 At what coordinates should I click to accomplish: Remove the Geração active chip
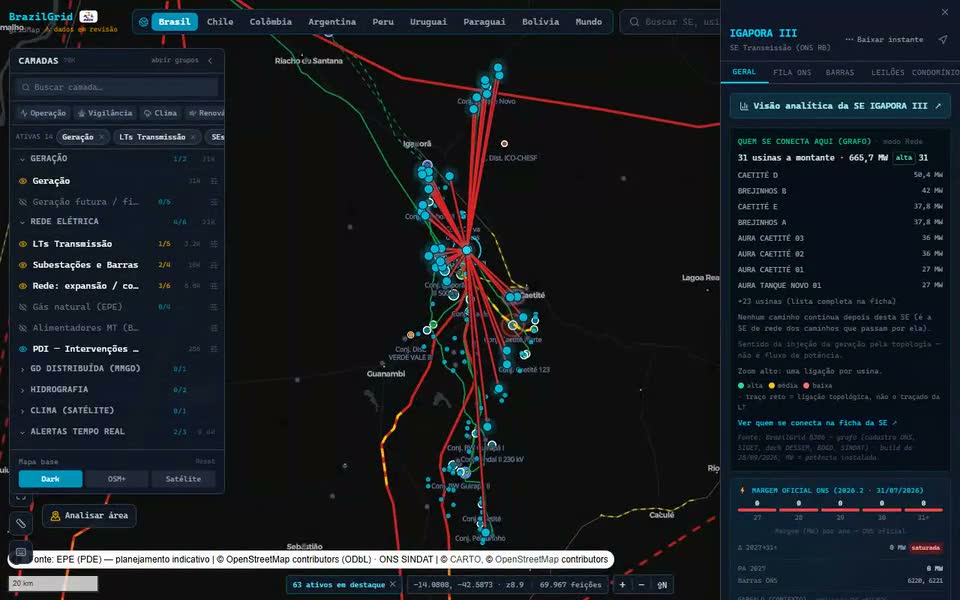(102, 137)
